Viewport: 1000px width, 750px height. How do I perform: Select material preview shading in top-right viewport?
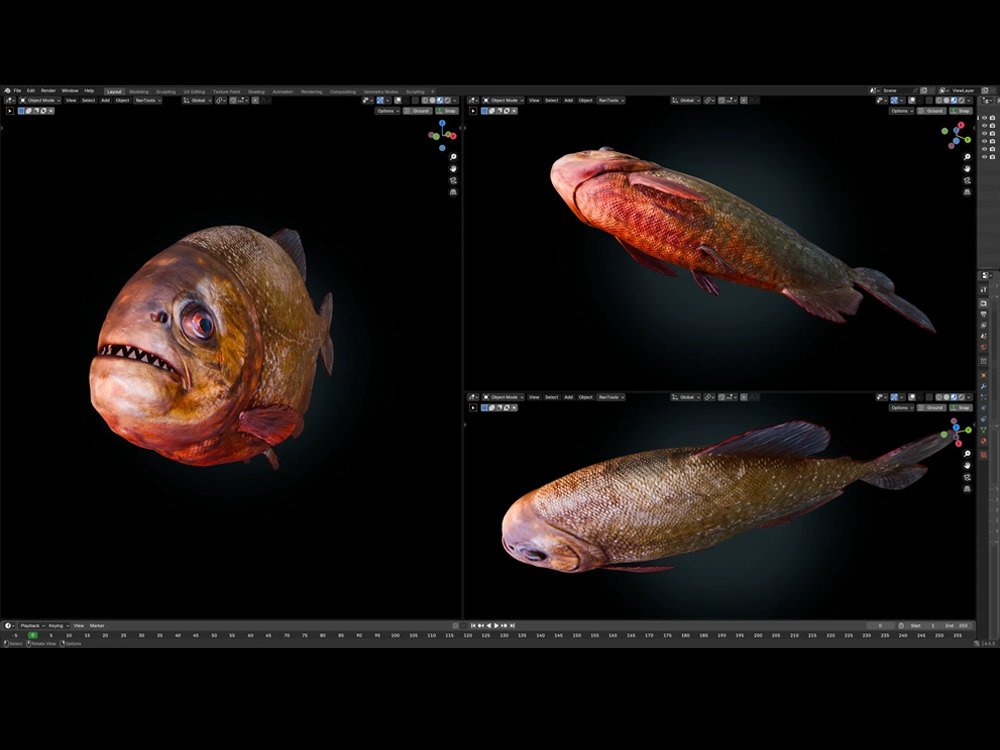pos(953,100)
